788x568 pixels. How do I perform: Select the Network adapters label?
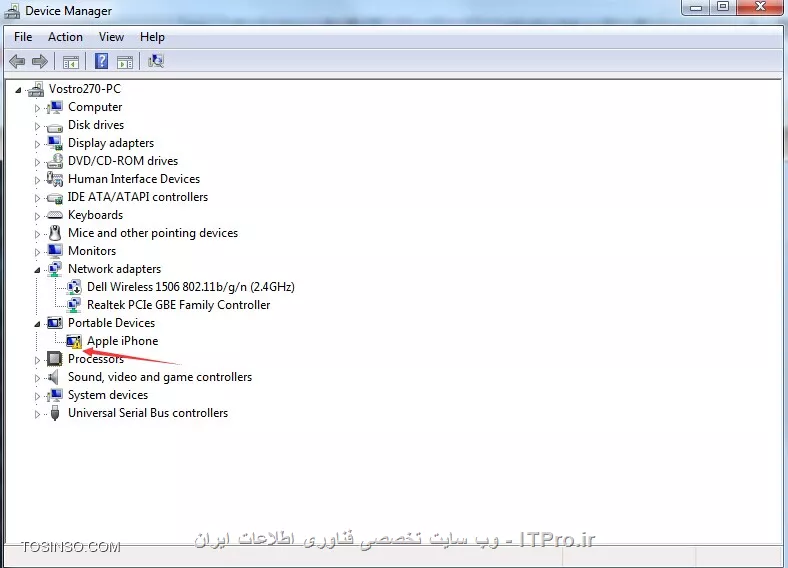coord(115,269)
